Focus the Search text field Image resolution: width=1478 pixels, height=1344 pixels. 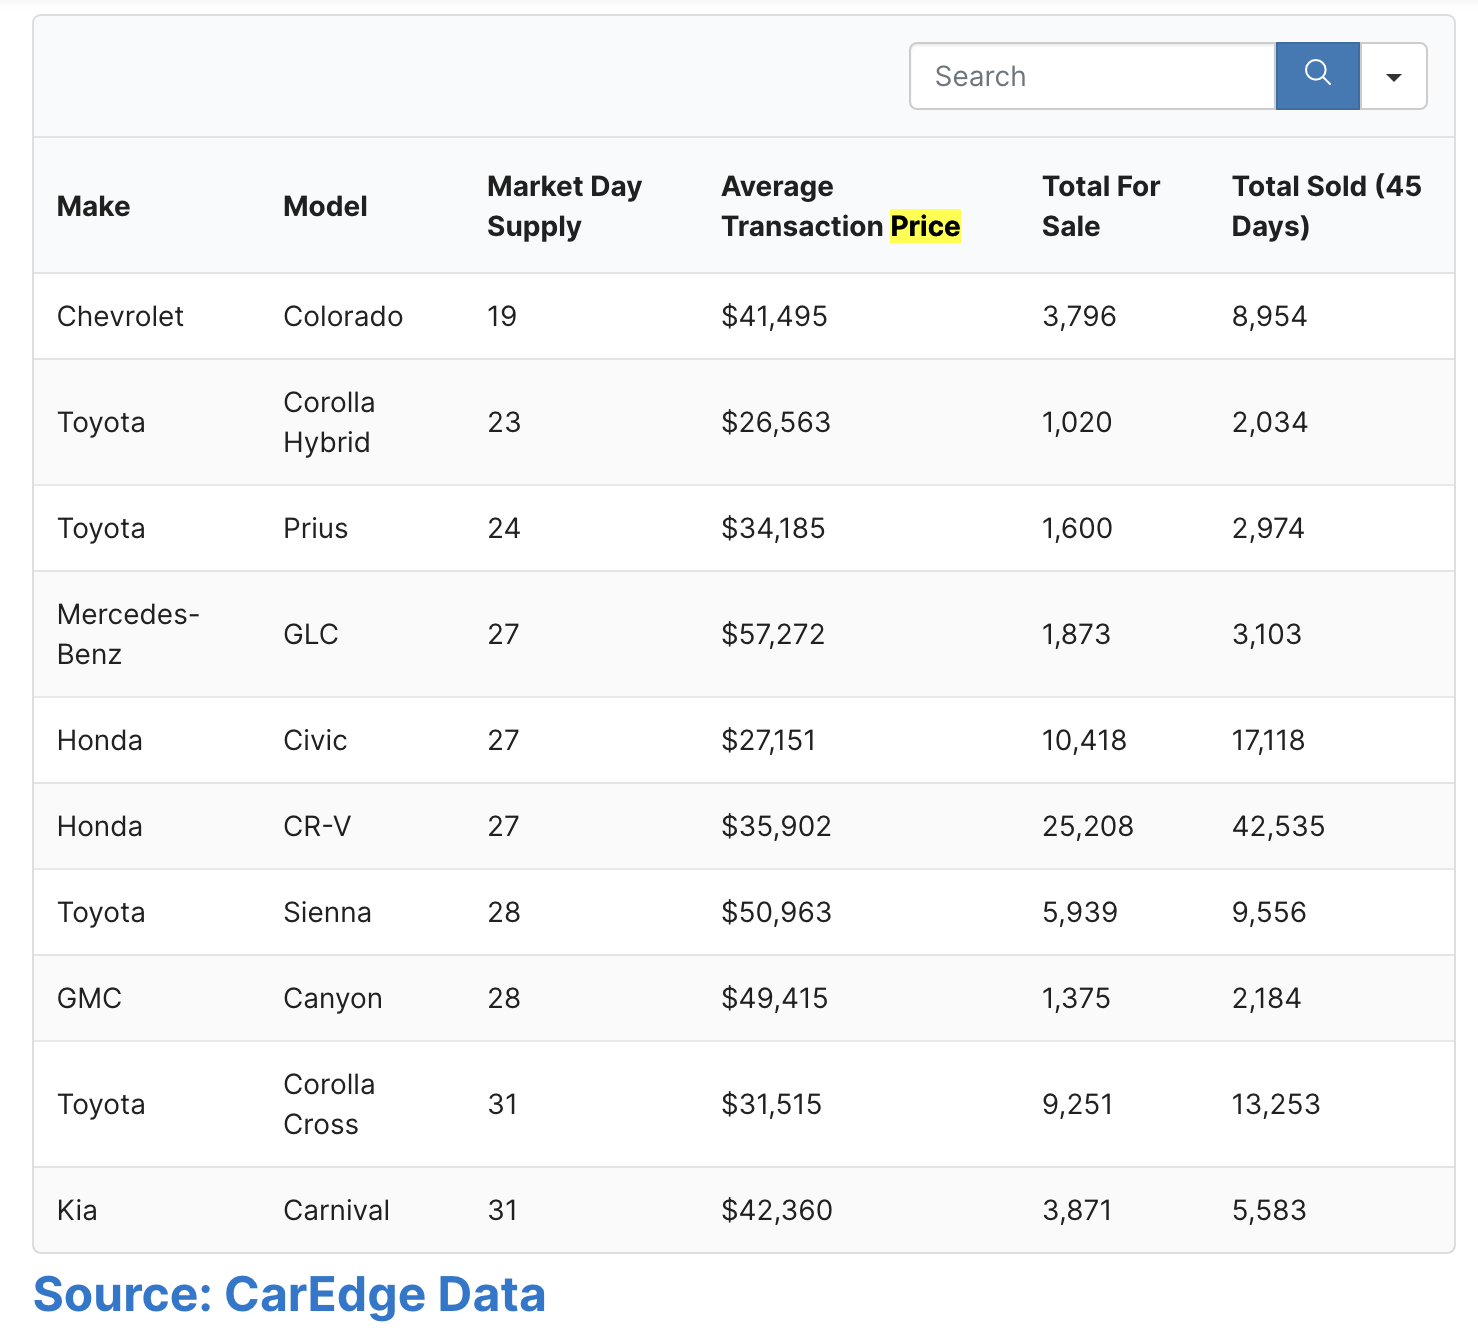(1092, 76)
